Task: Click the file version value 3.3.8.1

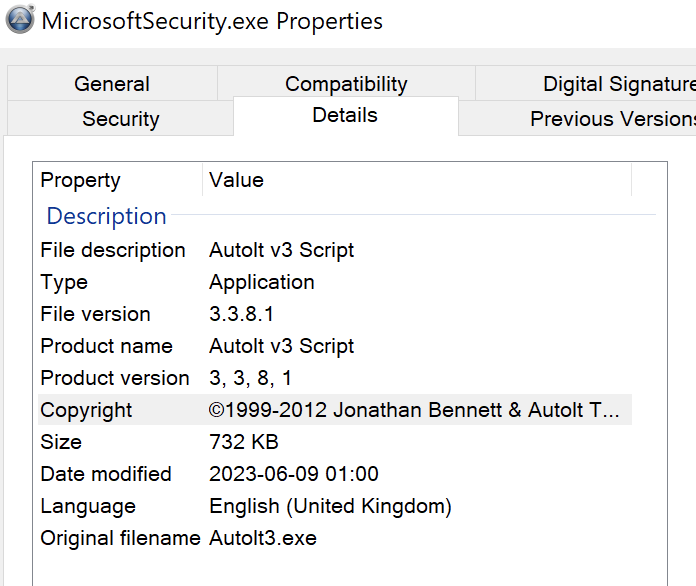Action: tap(241, 314)
